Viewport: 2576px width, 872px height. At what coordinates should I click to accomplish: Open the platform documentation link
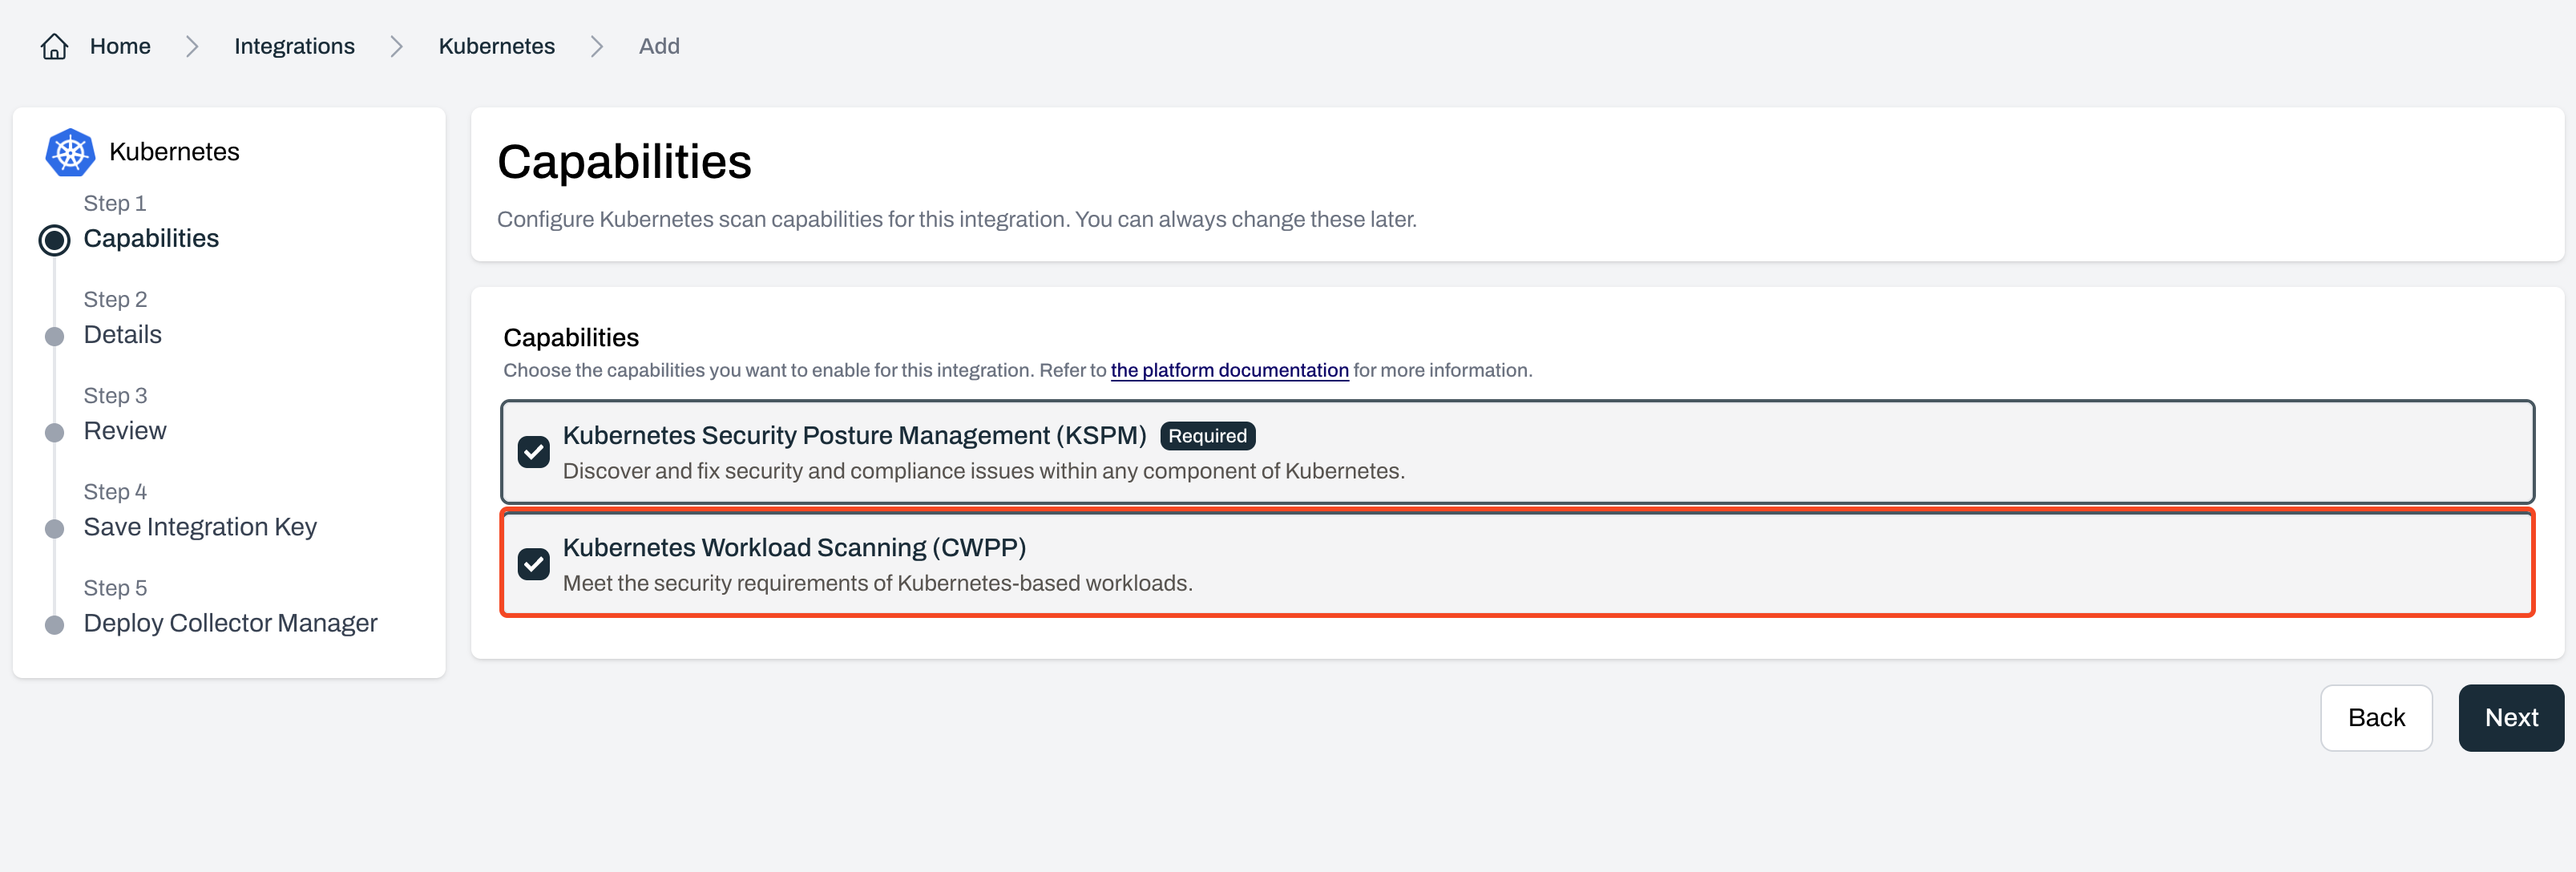point(1229,370)
